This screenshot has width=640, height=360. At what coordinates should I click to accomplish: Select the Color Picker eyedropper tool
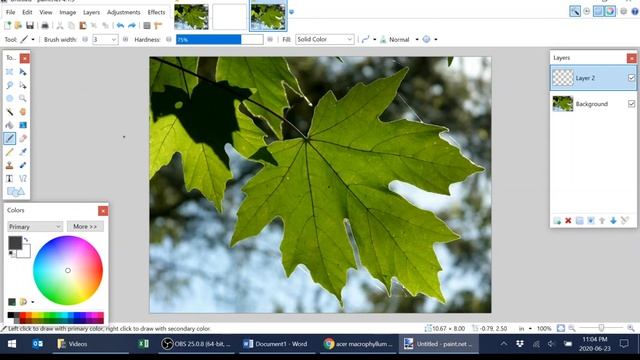pos(23,152)
